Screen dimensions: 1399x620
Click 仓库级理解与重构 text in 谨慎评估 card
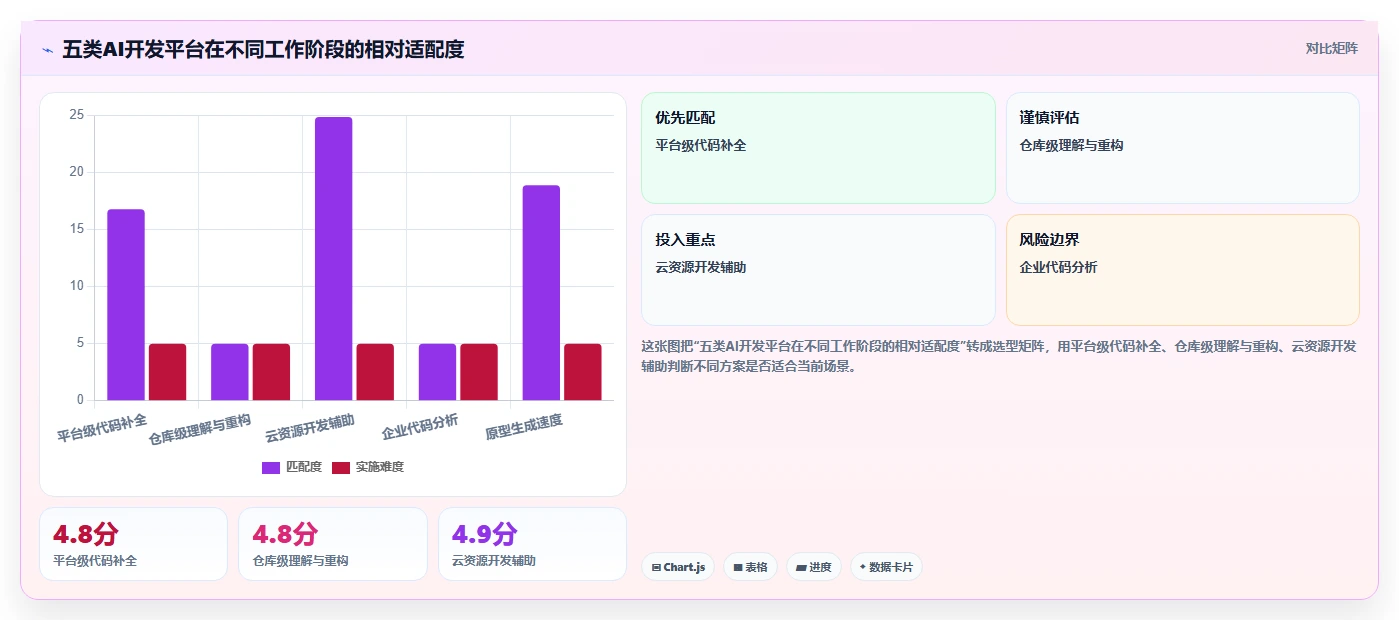tap(1072, 145)
